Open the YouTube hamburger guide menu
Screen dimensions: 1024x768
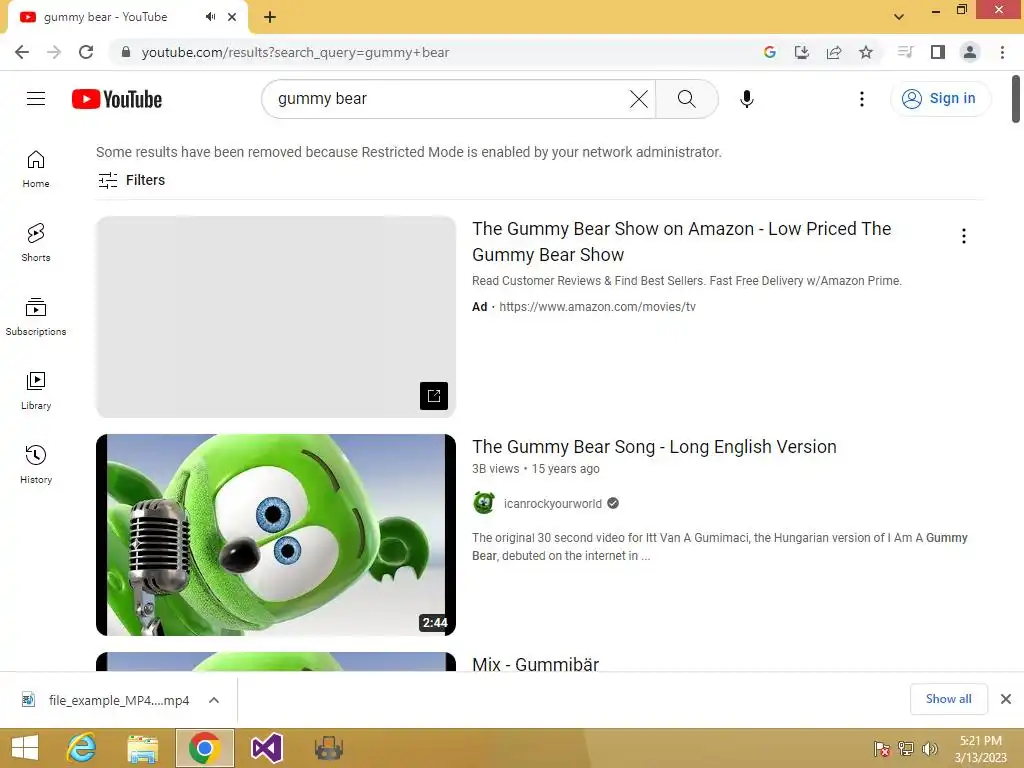[36, 99]
